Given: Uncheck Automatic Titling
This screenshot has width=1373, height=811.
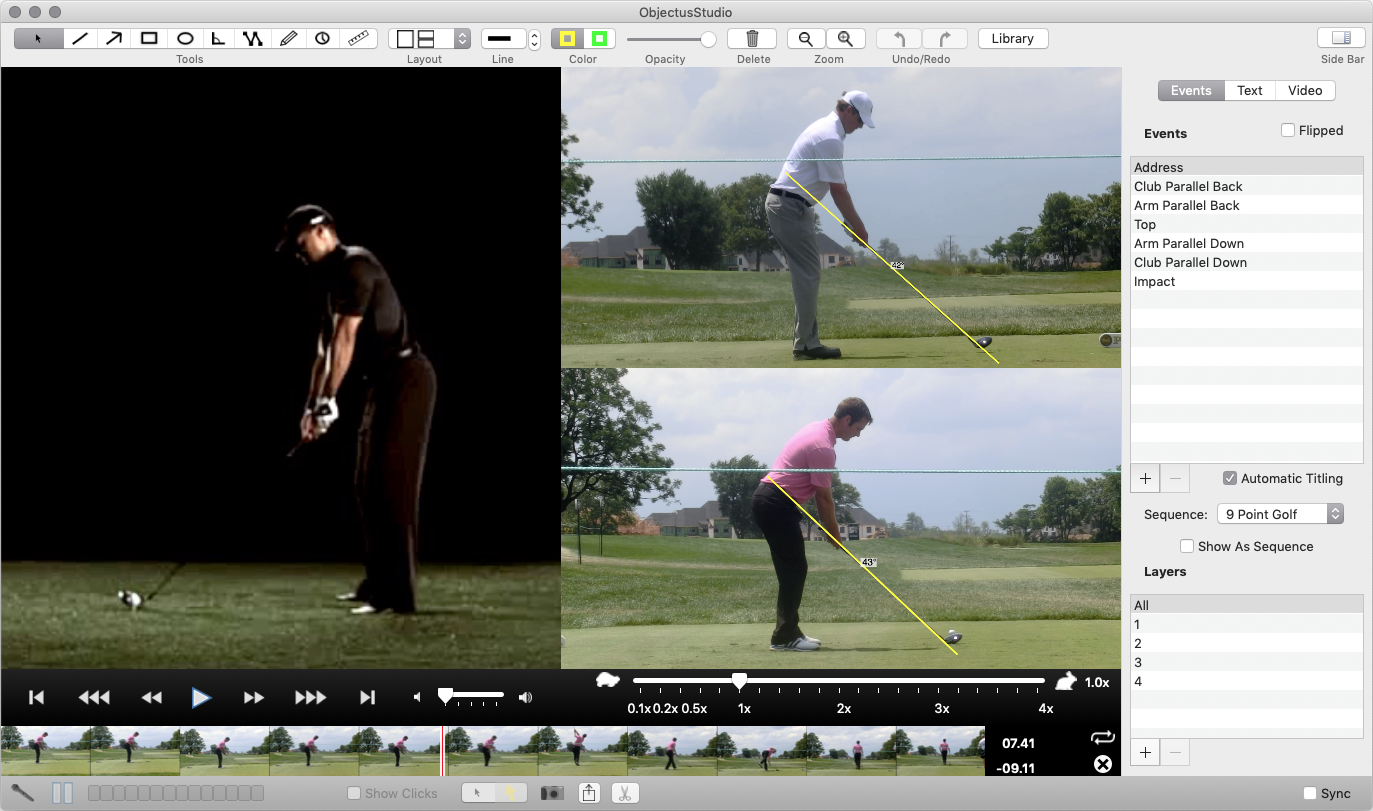Looking at the screenshot, I should click(x=1230, y=479).
